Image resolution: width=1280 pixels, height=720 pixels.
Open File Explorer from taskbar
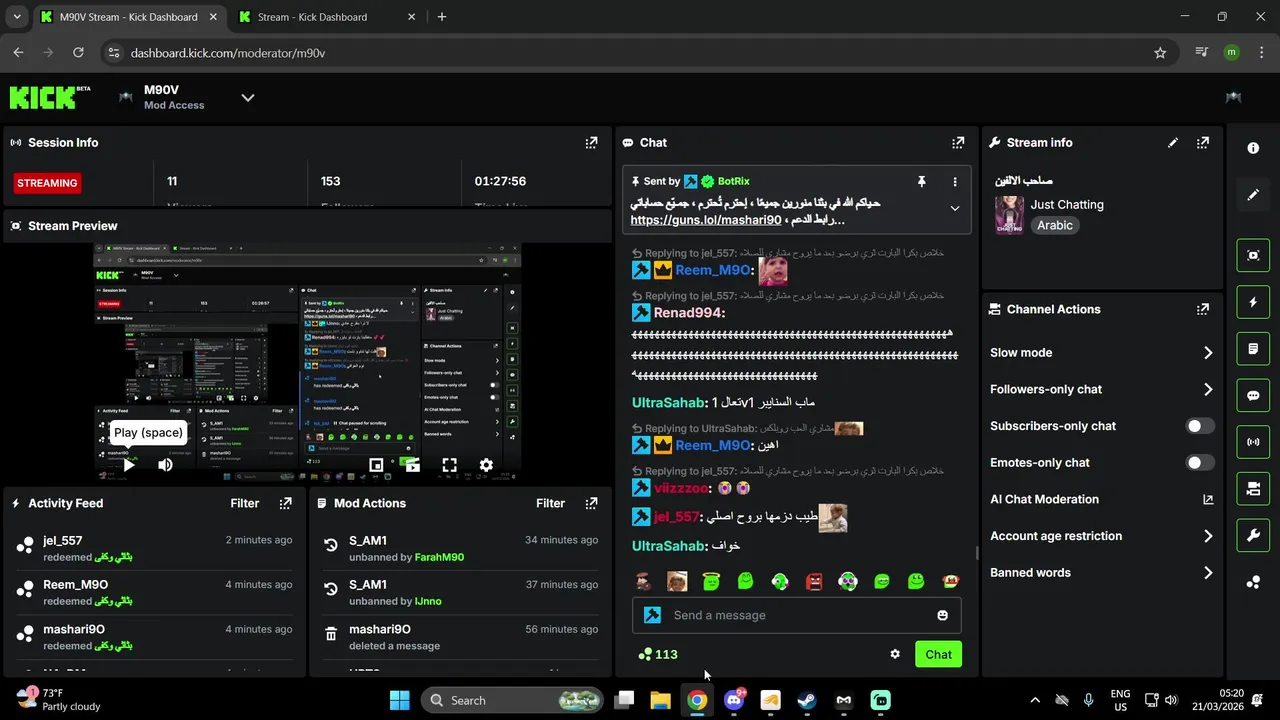point(660,700)
